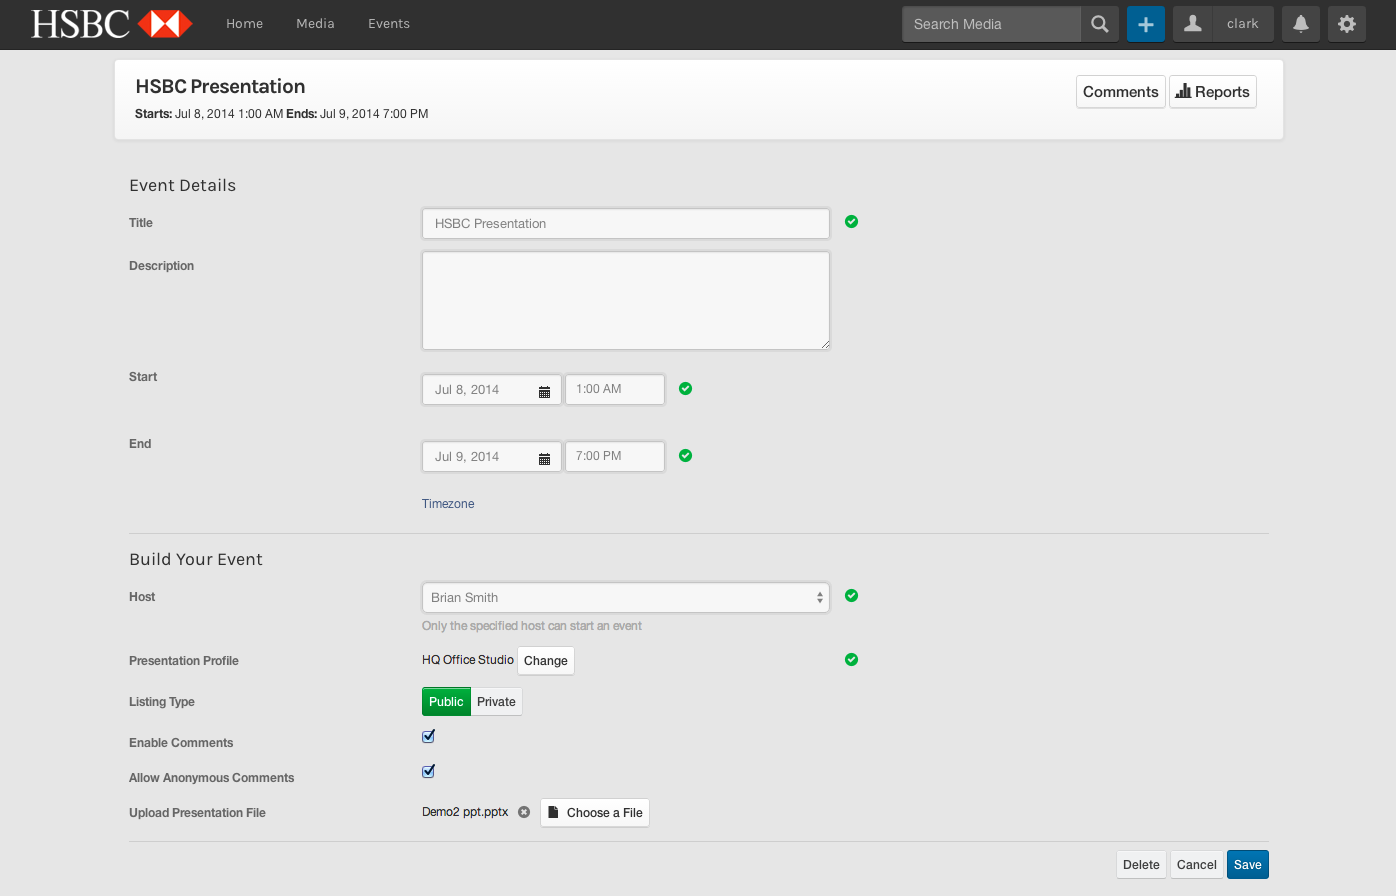Viewport: 1396px width, 896px height.
Task: Select the Public listing type
Action: [446, 702]
